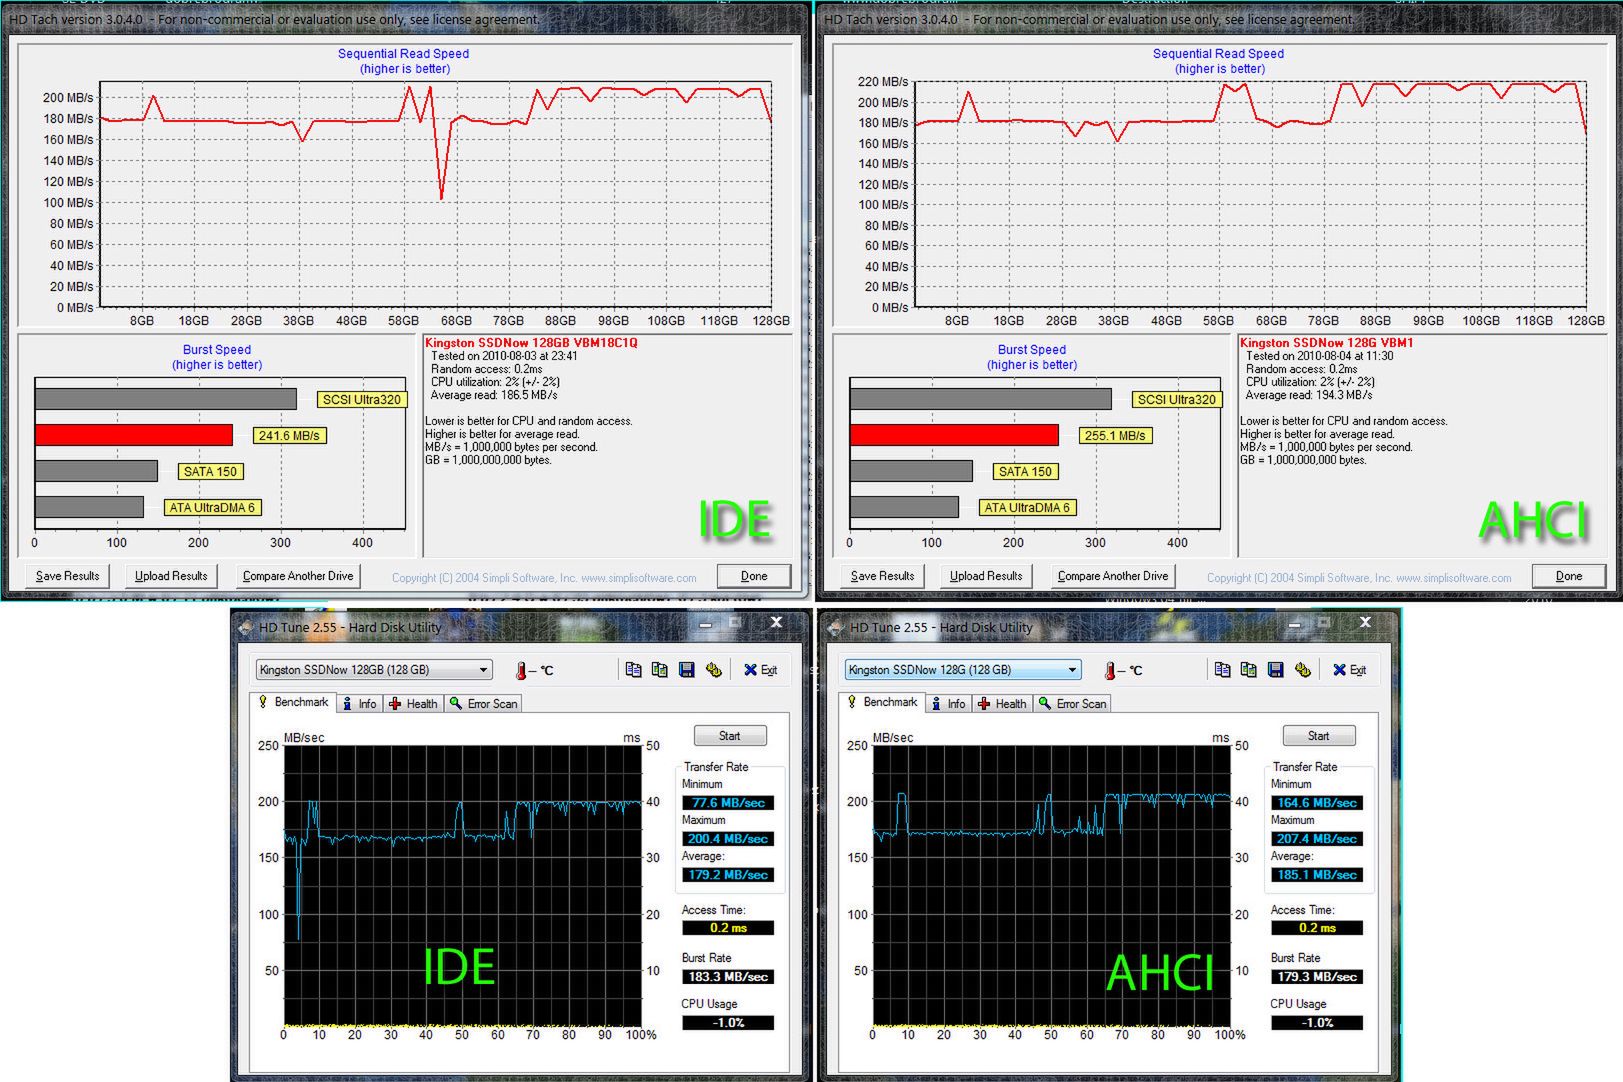Open simplisoftware.com link in IDE HD Tach

[639, 578]
